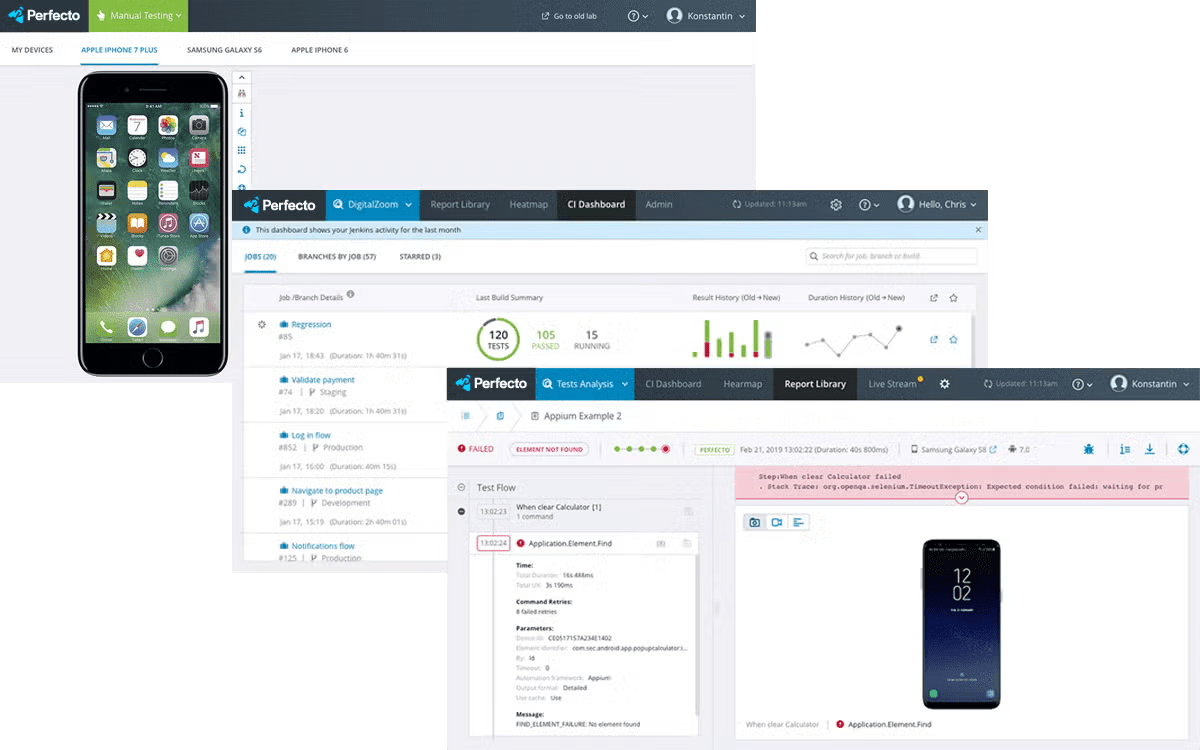
Task: Toggle the star in the column header
Action: click(x=953, y=298)
